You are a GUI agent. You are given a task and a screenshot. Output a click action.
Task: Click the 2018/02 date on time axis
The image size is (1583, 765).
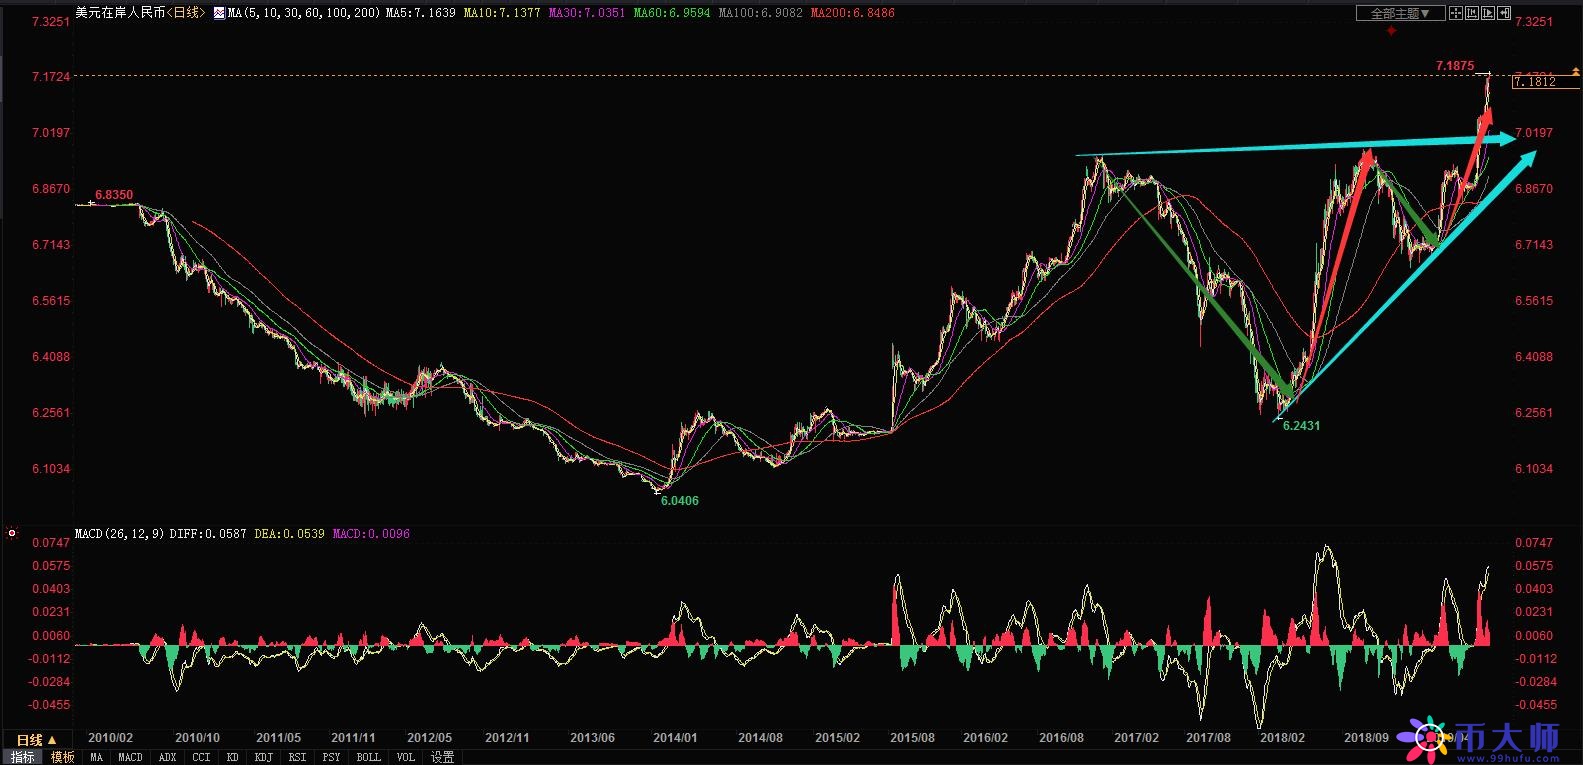pos(1282,738)
